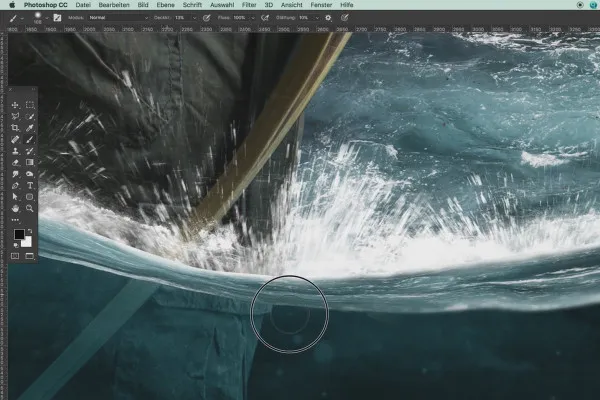Click the screen recording menu bar icon
This screenshot has height=400, width=600.
pyautogui.click(x=580, y=5)
